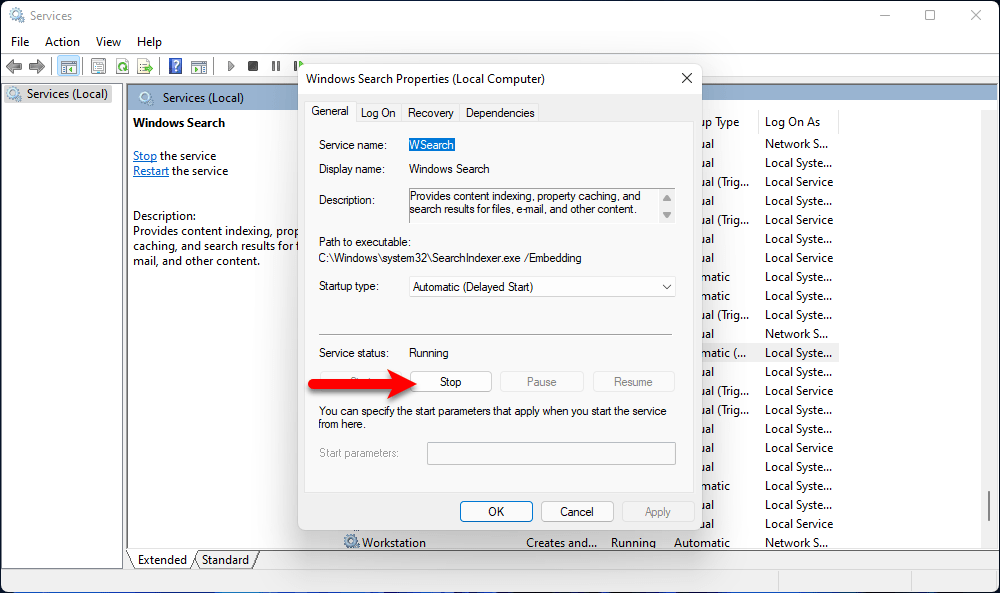
Task: Click the Stop the service link
Action: (x=145, y=156)
